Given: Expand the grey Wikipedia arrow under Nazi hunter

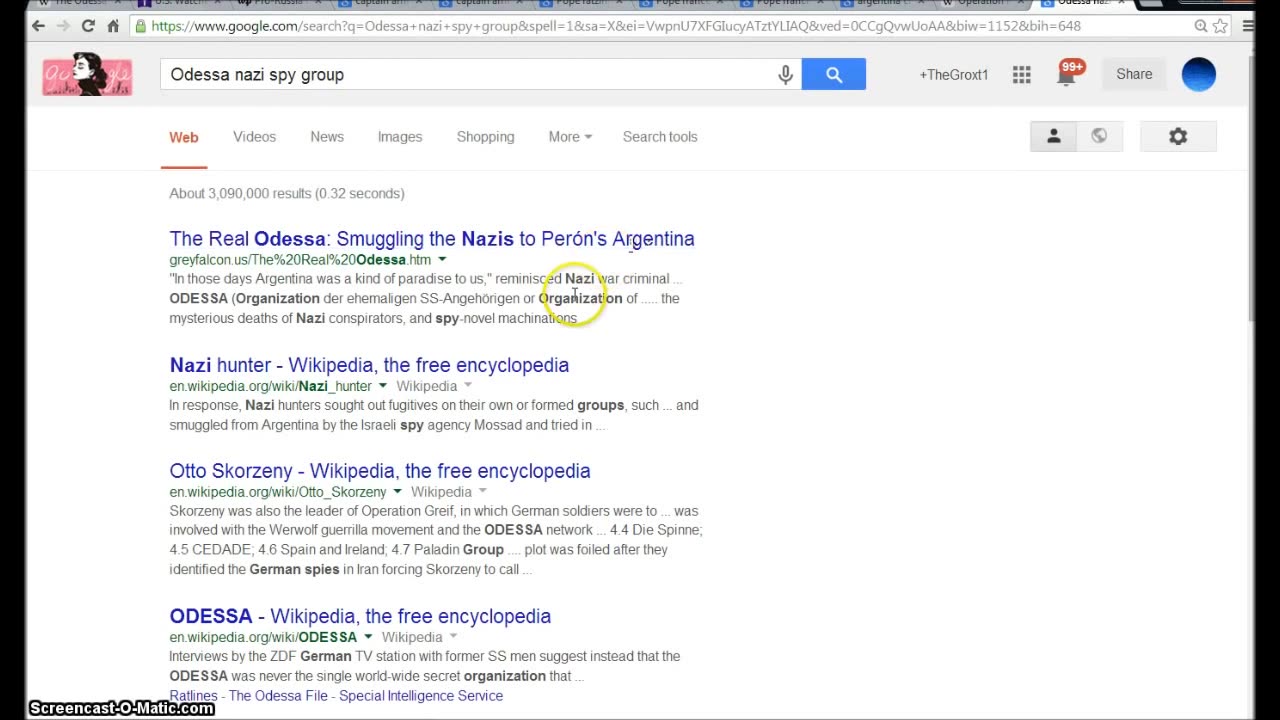Looking at the screenshot, I should pos(467,386).
